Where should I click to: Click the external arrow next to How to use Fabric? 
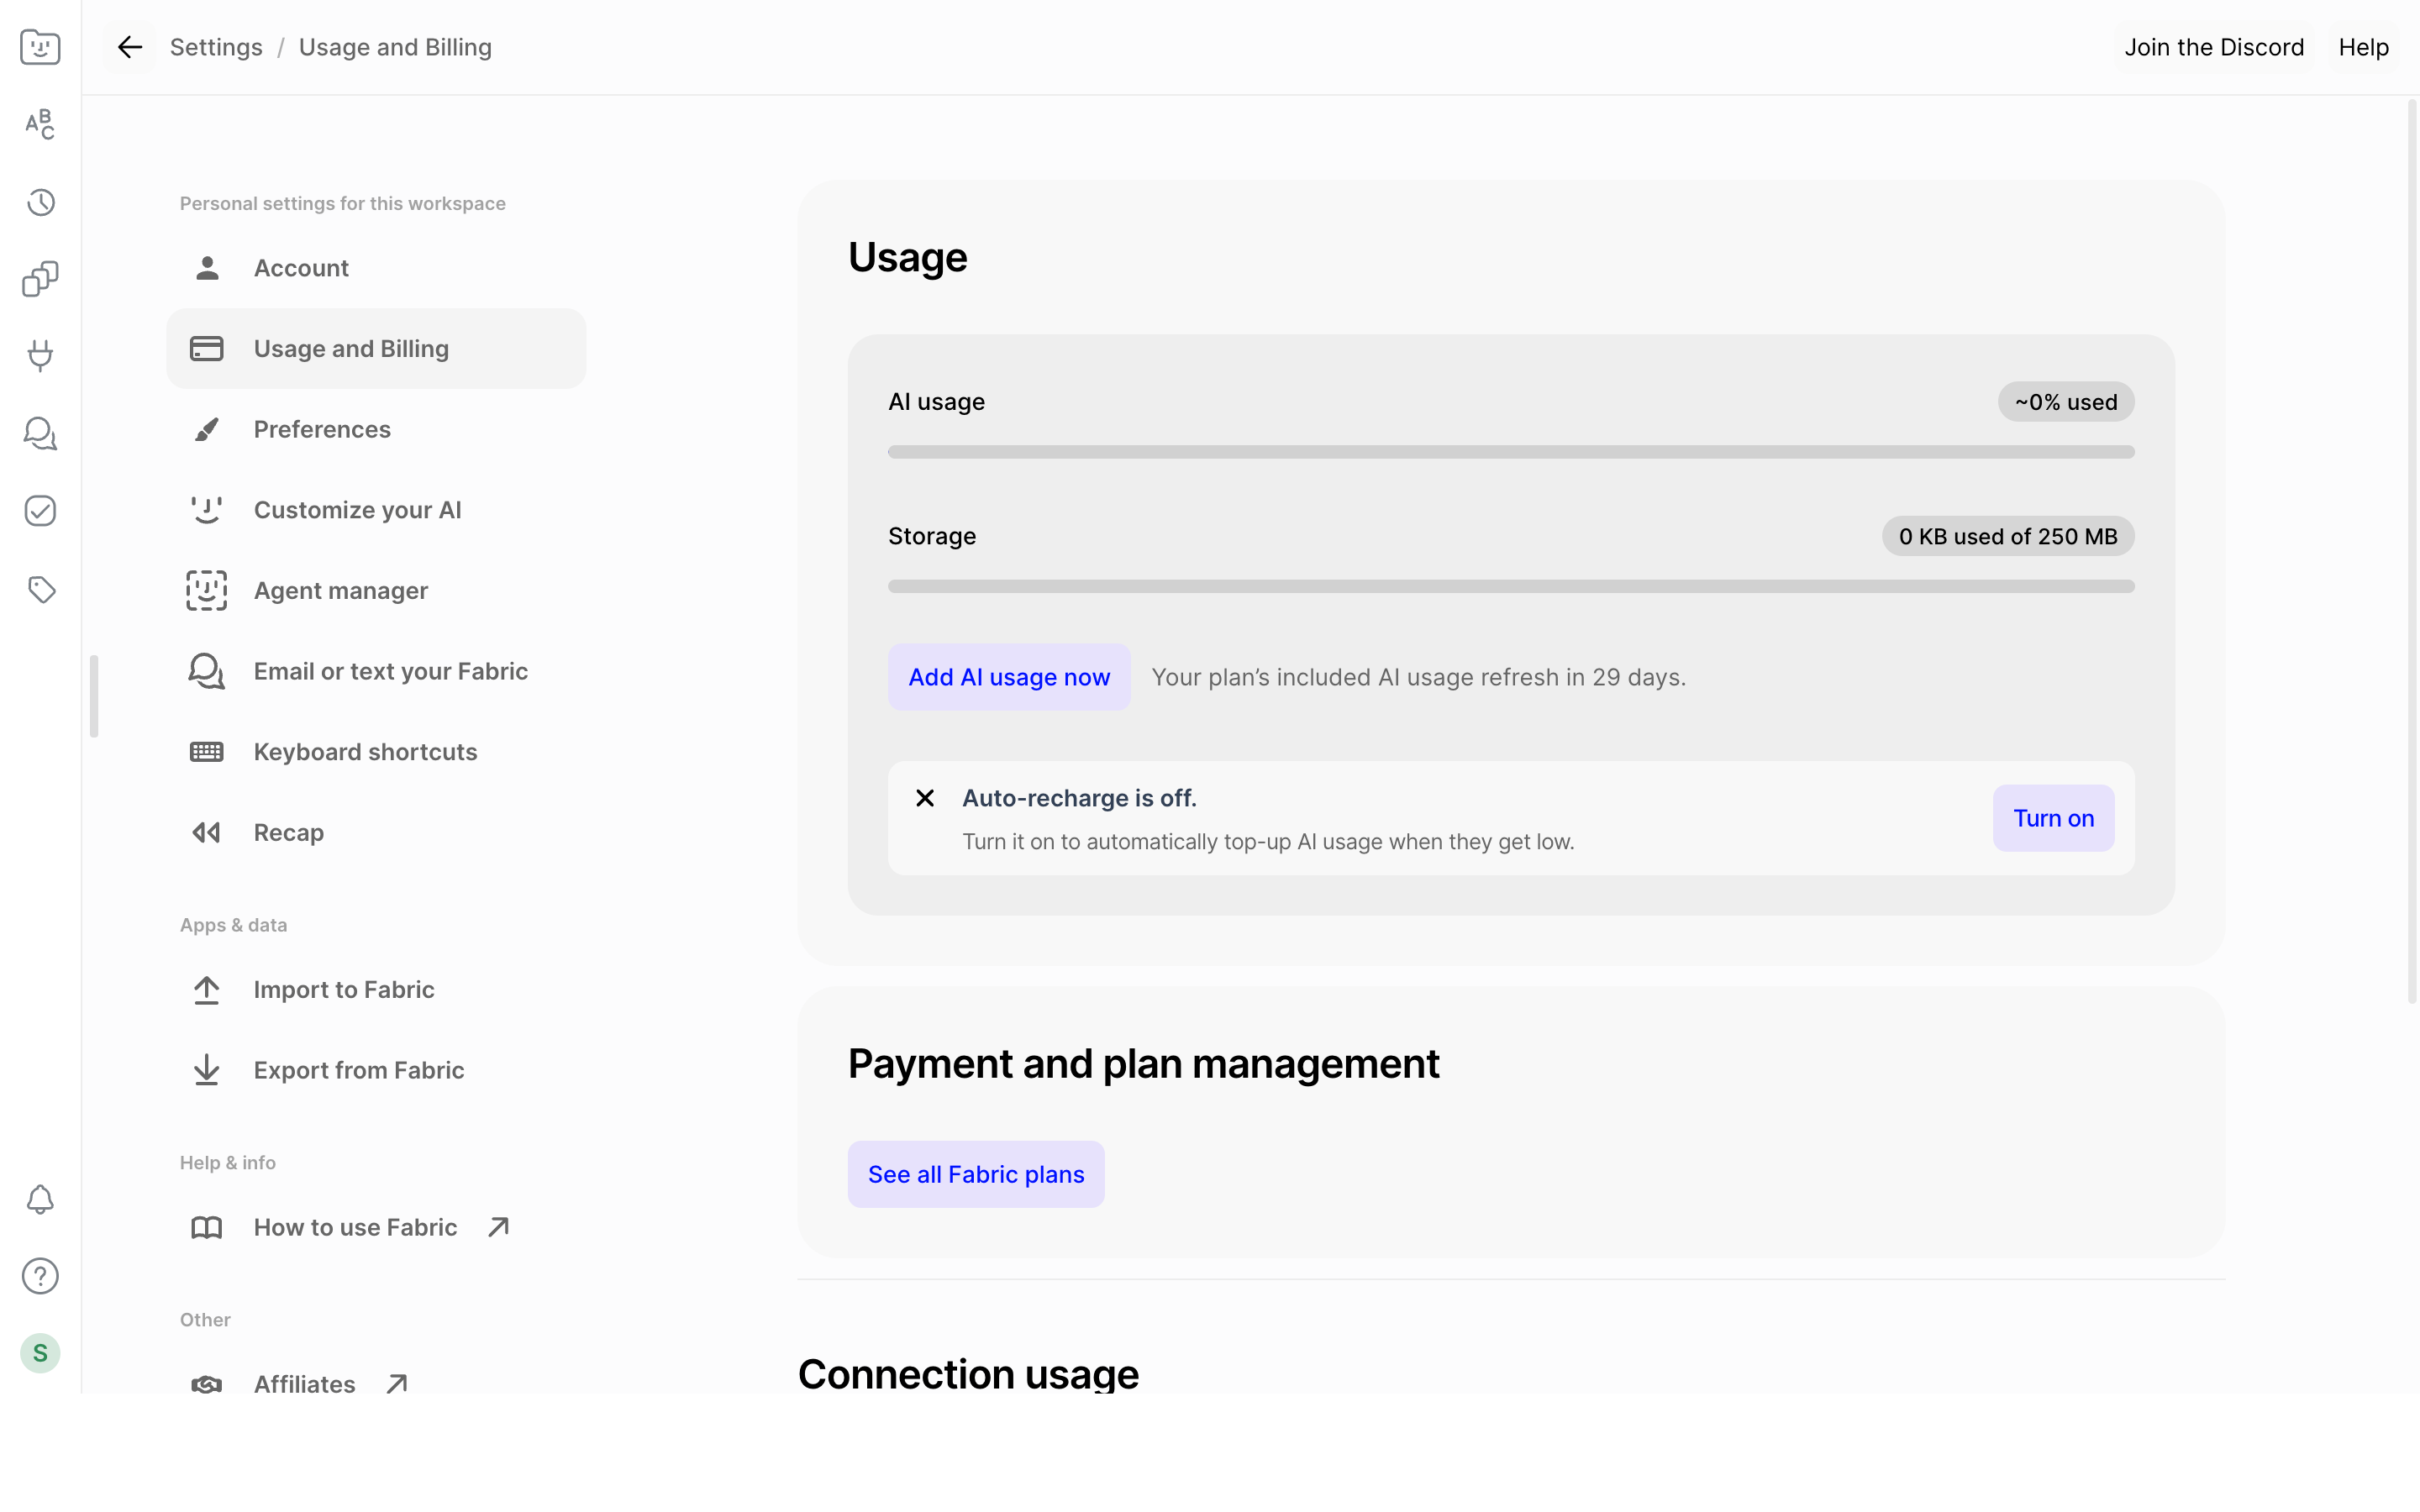pyautogui.click(x=498, y=1227)
